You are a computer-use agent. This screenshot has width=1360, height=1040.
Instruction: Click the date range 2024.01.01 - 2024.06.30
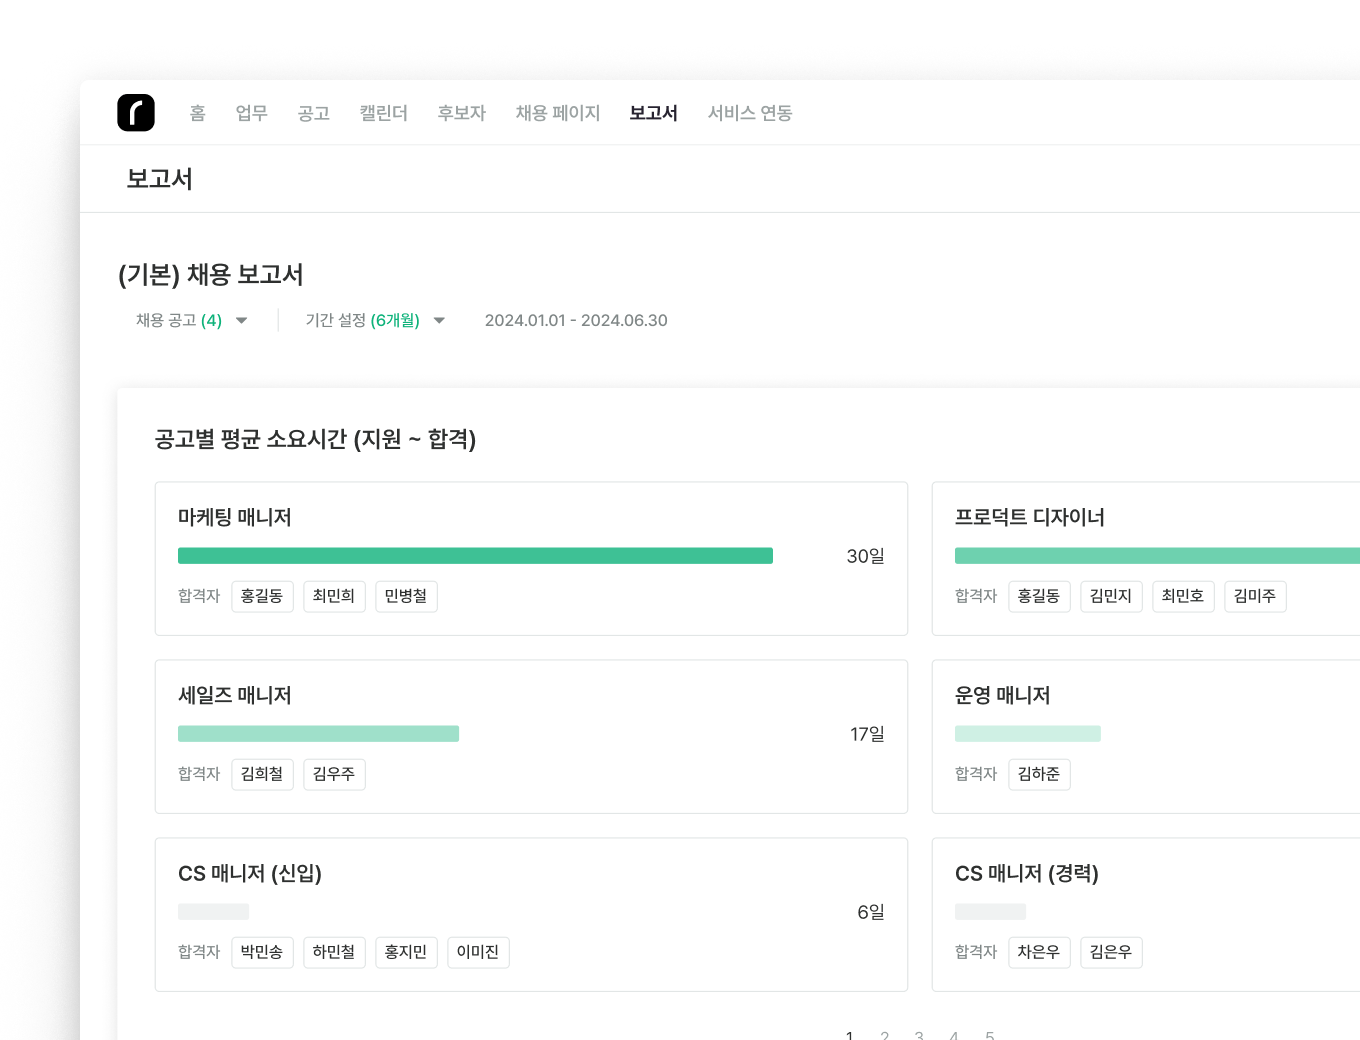coord(576,320)
